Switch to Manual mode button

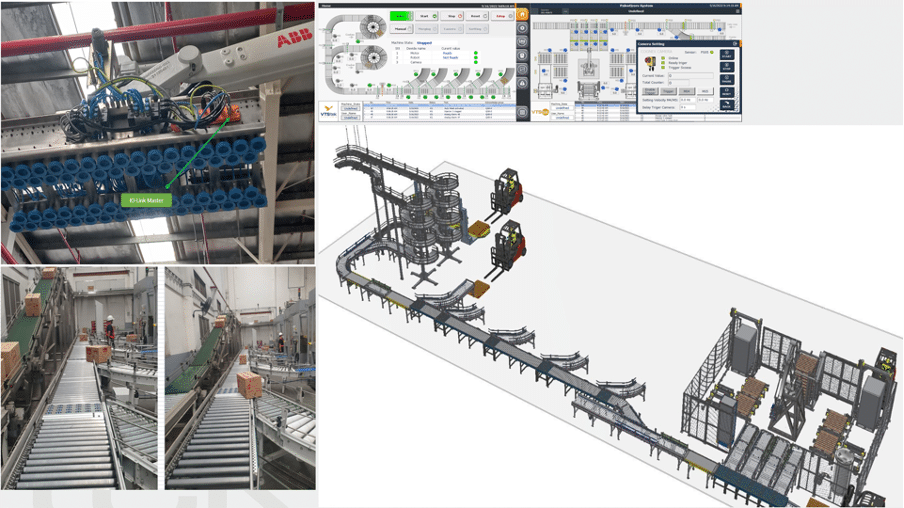(x=400, y=29)
